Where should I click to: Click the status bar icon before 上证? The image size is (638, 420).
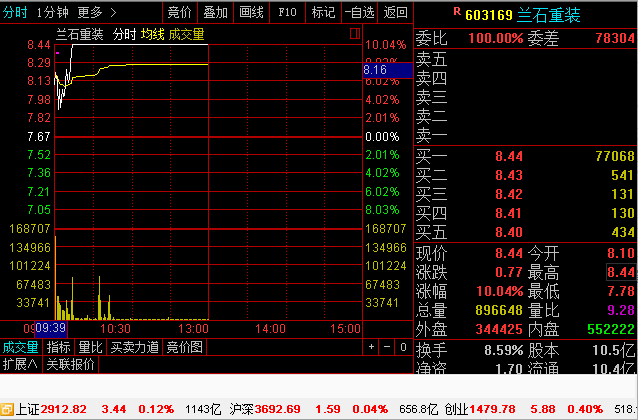point(7,409)
